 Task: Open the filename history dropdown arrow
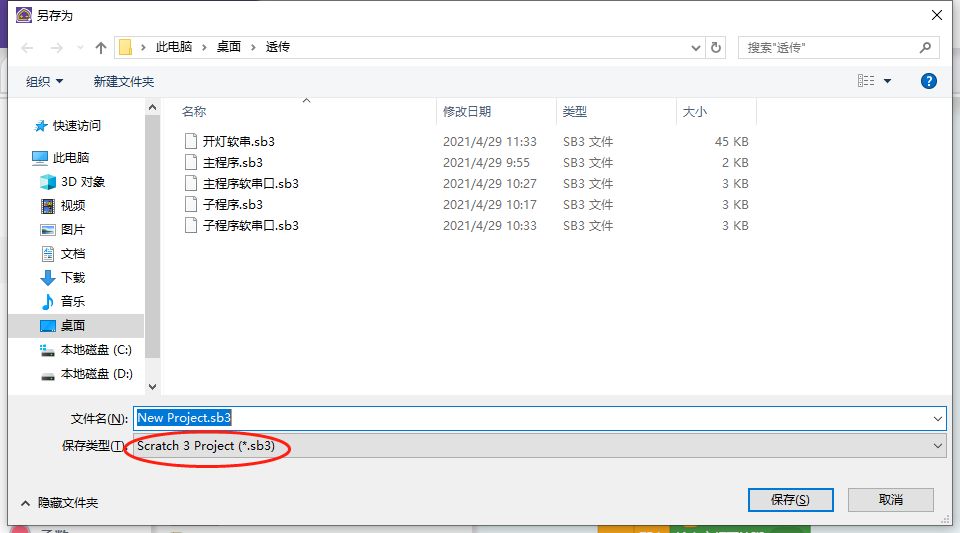[x=937, y=418]
